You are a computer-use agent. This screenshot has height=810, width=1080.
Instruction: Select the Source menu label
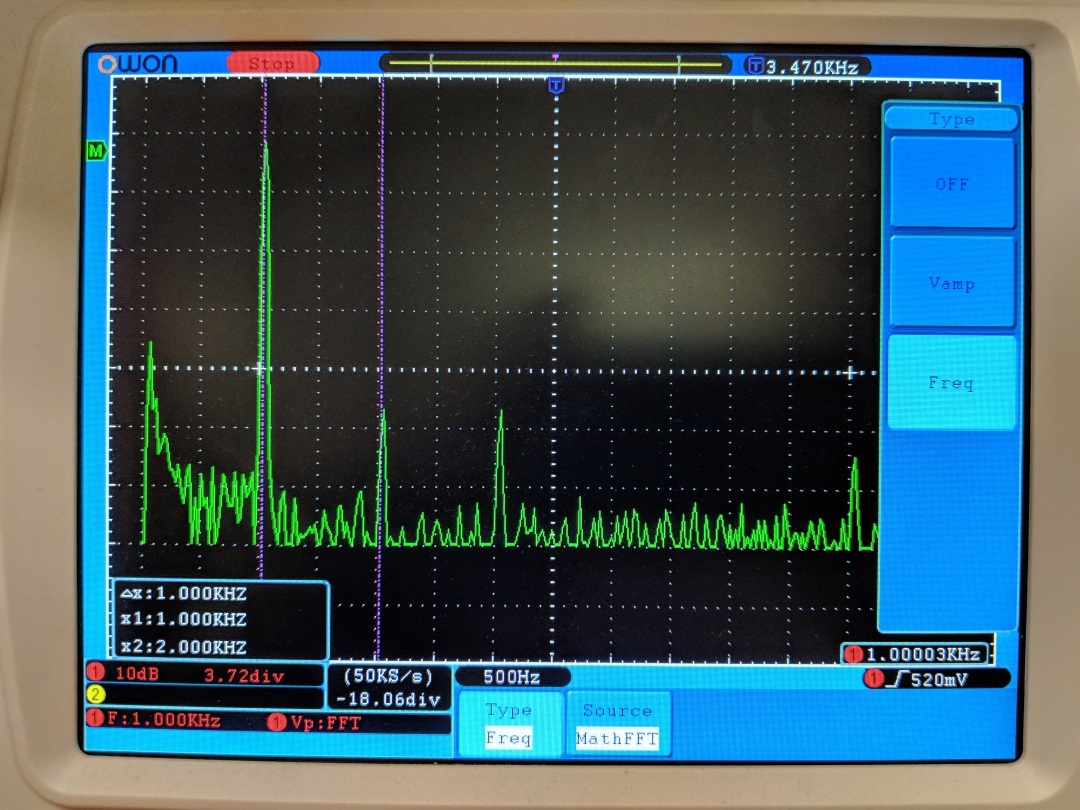pyautogui.click(x=617, y=710)
